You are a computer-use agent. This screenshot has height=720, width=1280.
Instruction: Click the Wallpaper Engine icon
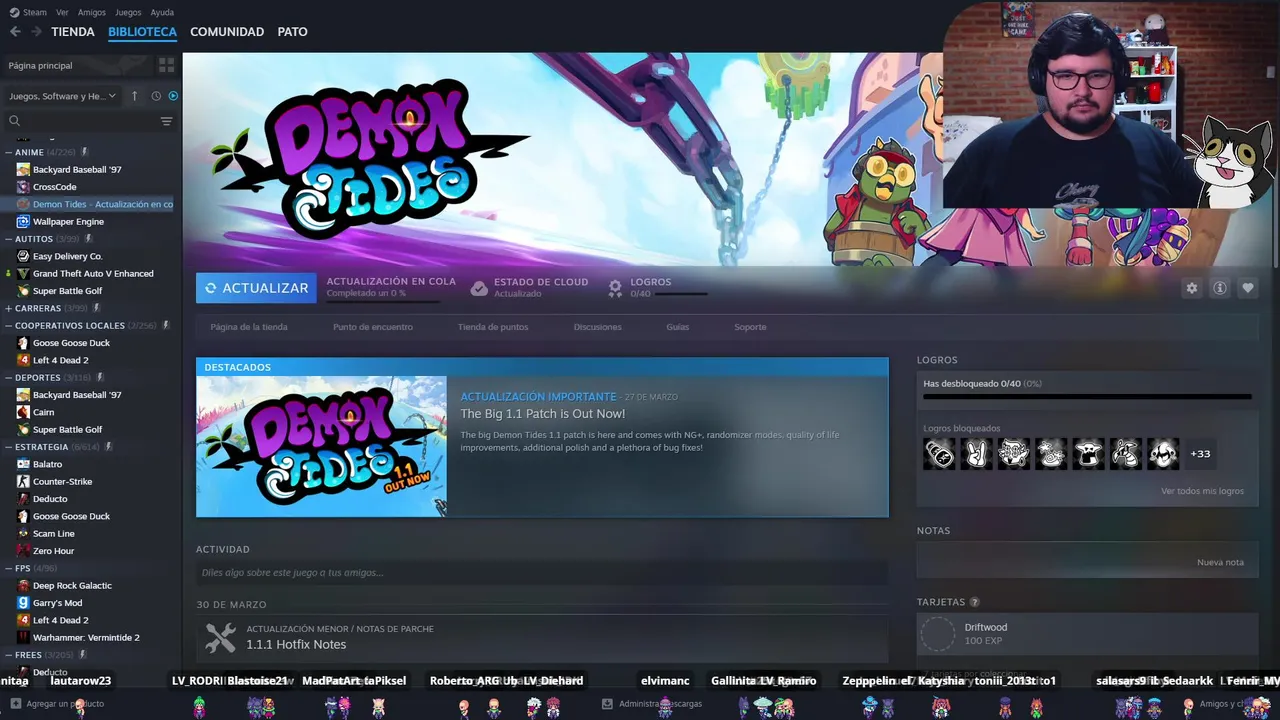click(x=23, y=222)
